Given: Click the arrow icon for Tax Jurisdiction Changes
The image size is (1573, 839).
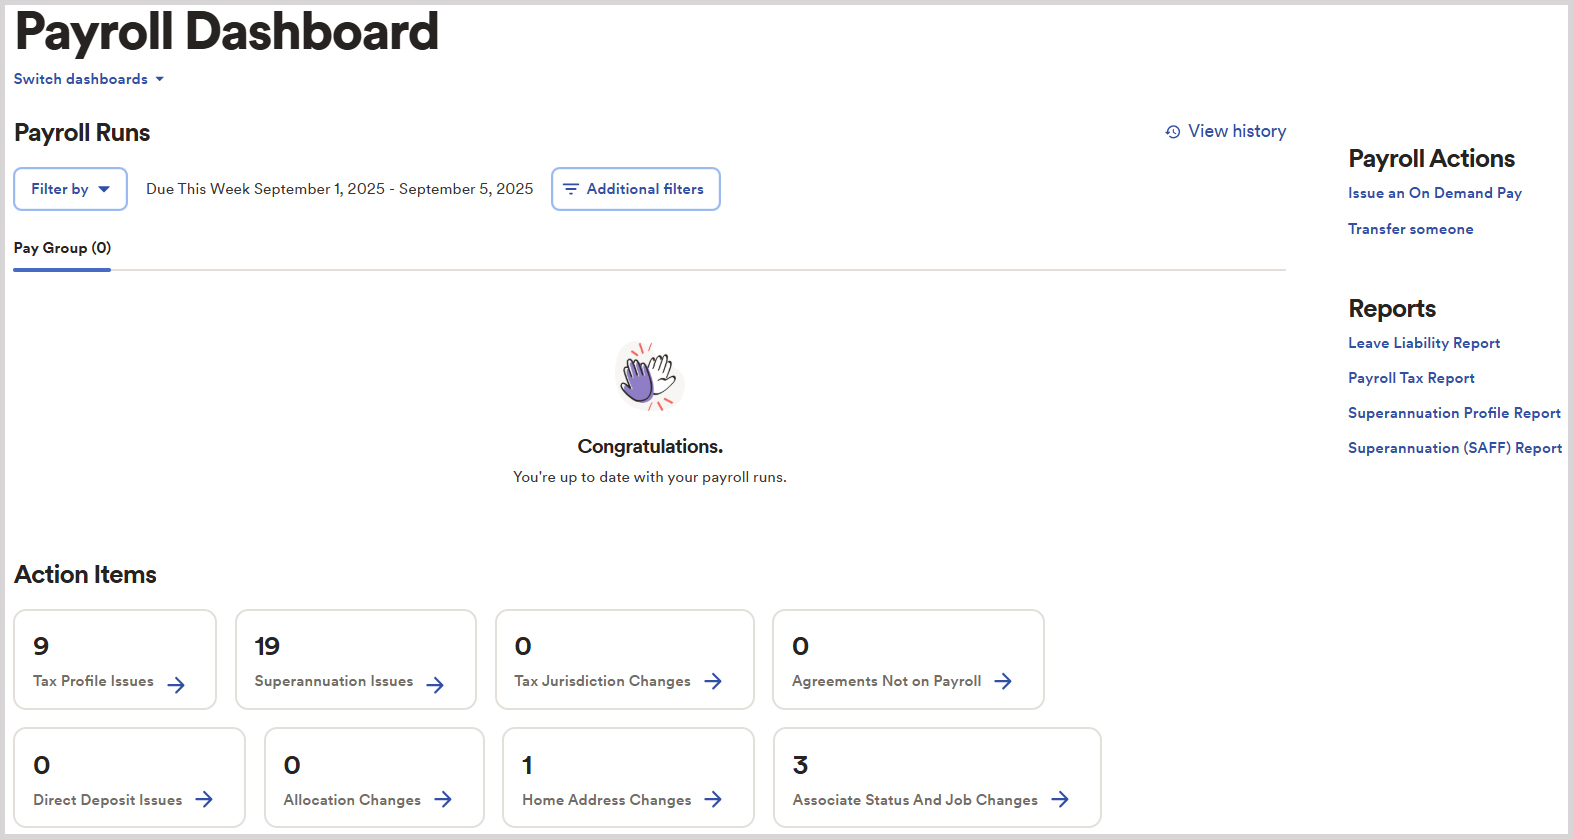Looking at the screenshot, I should pos(713,681).
